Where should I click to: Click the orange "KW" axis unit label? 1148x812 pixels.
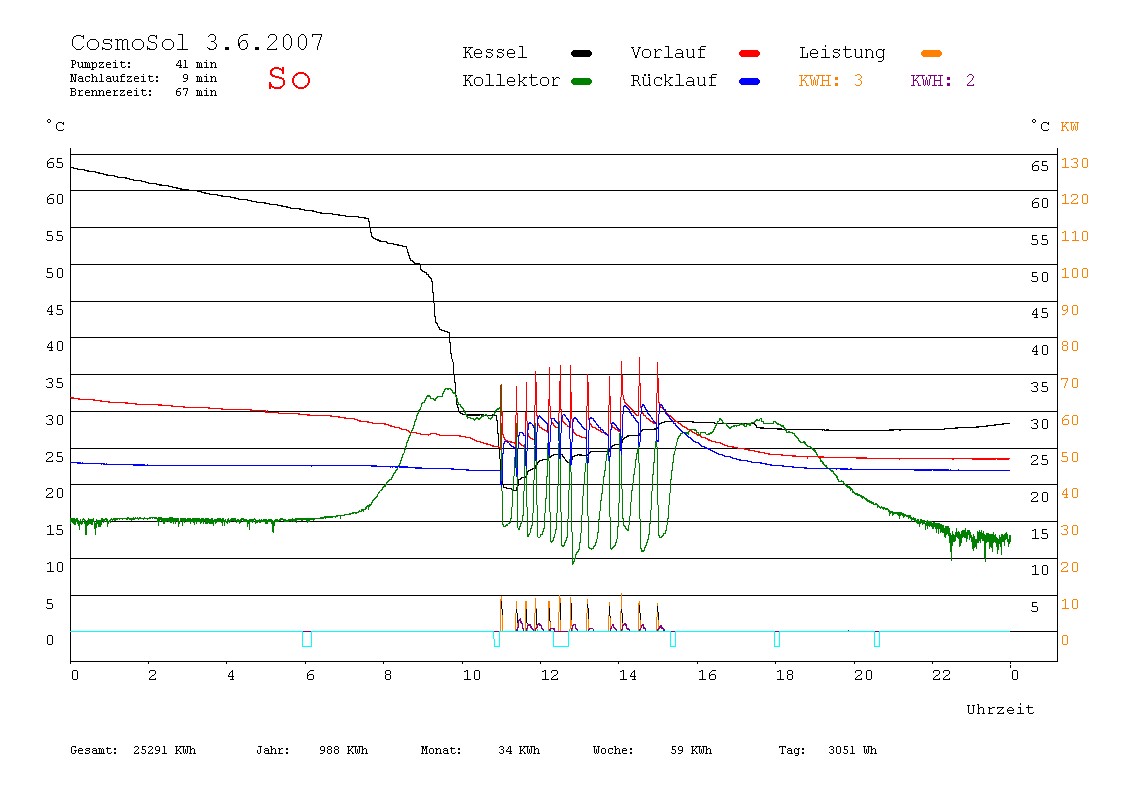point(1070,127)
